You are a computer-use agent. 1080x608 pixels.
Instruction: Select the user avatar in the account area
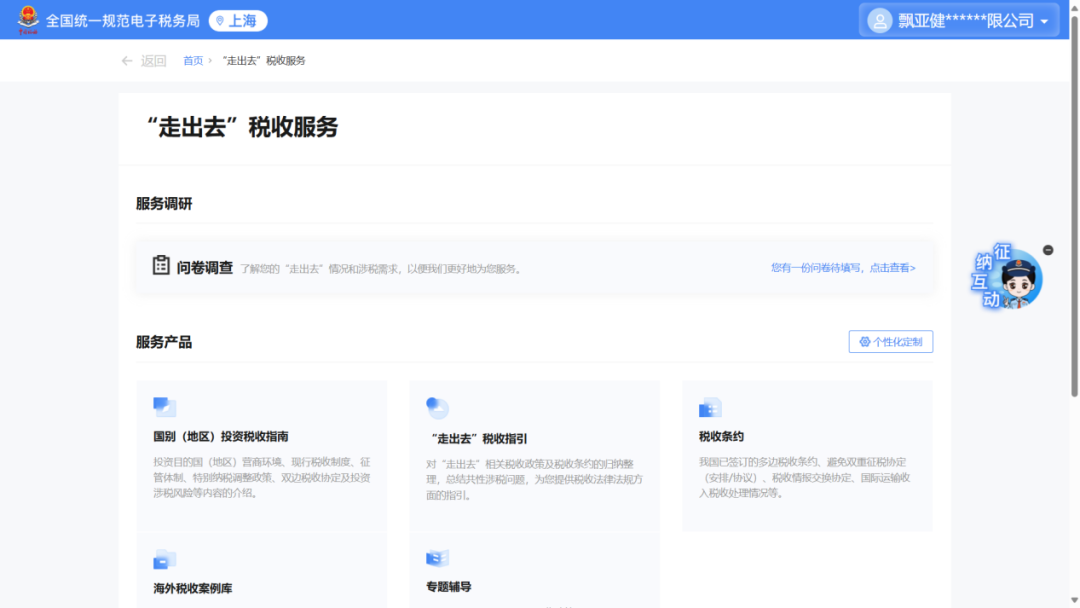click(878, 19)
